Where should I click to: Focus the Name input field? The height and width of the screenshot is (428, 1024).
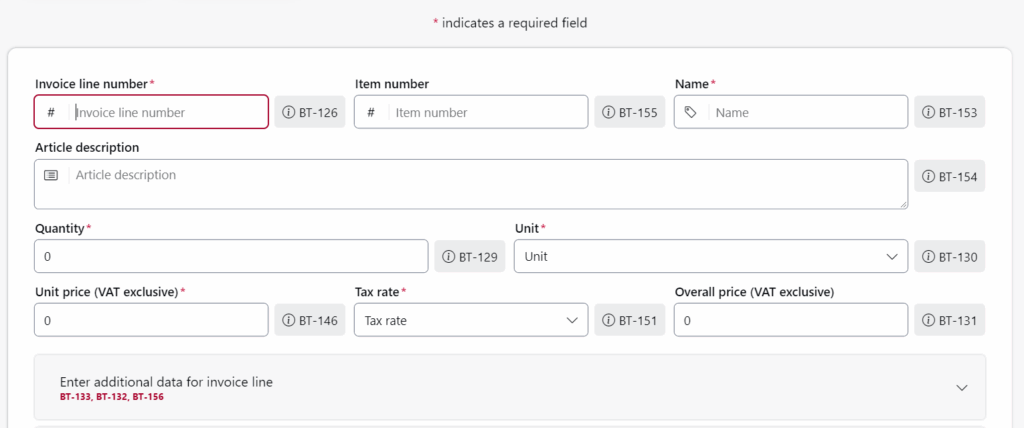click(791, 112)
